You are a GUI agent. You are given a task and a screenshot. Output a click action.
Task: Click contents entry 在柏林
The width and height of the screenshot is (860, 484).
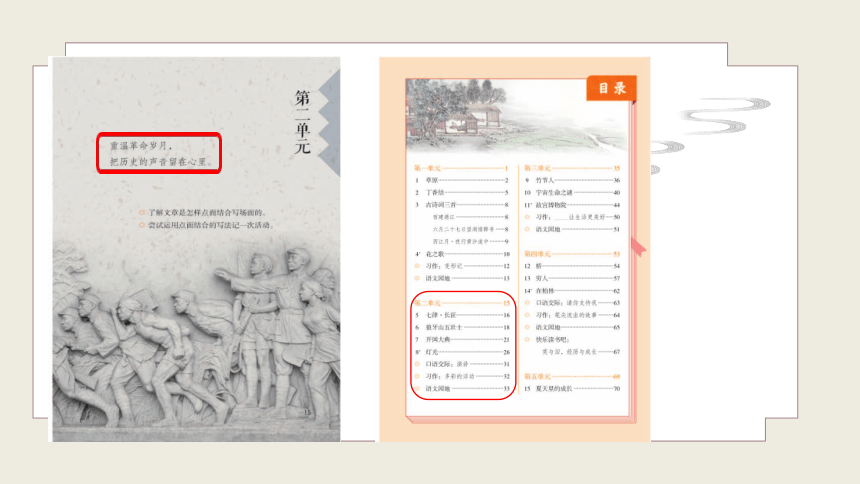[572, 291]
